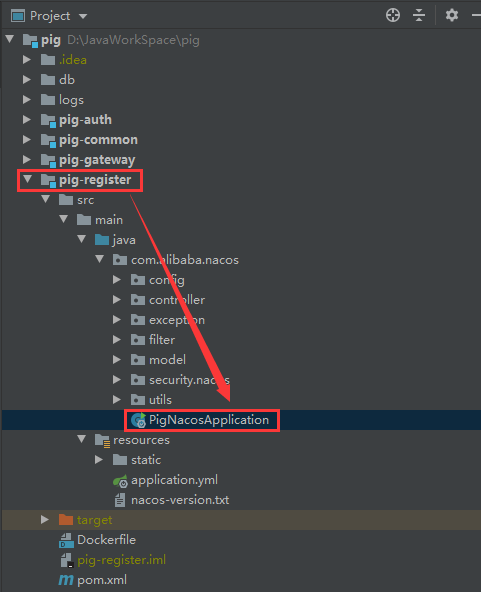Viewport: 481px width, 592px height.
Task: Click the Maven pom.xml icon
Action: pos(66,580)
